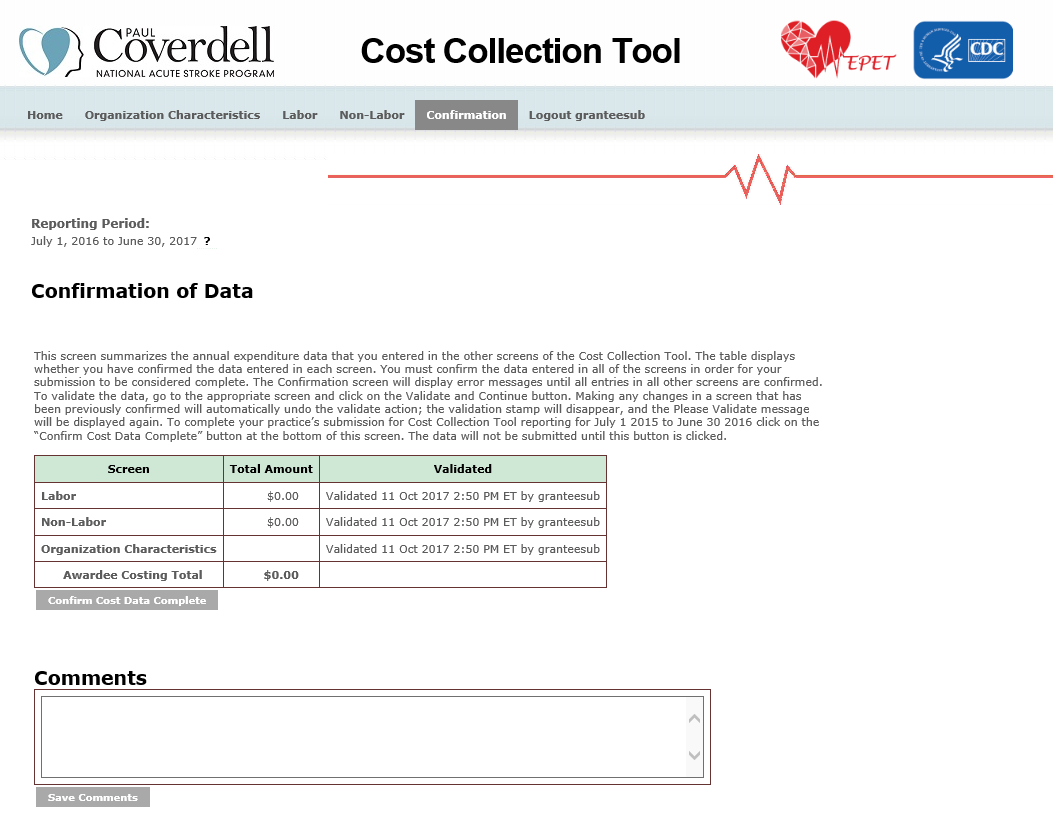Select the Labor row label in table

coord(58,495)
